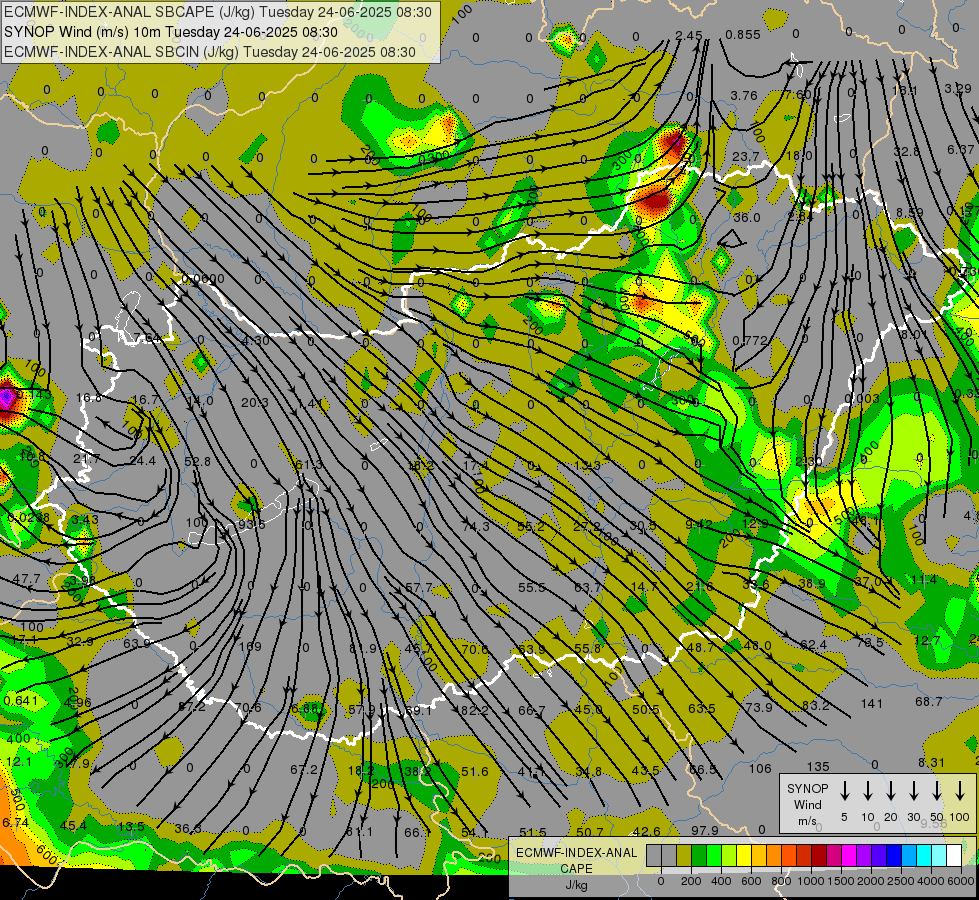Click the map value '2.45'
The width and height of the screenshot is (979, 900).
(689, 36)
